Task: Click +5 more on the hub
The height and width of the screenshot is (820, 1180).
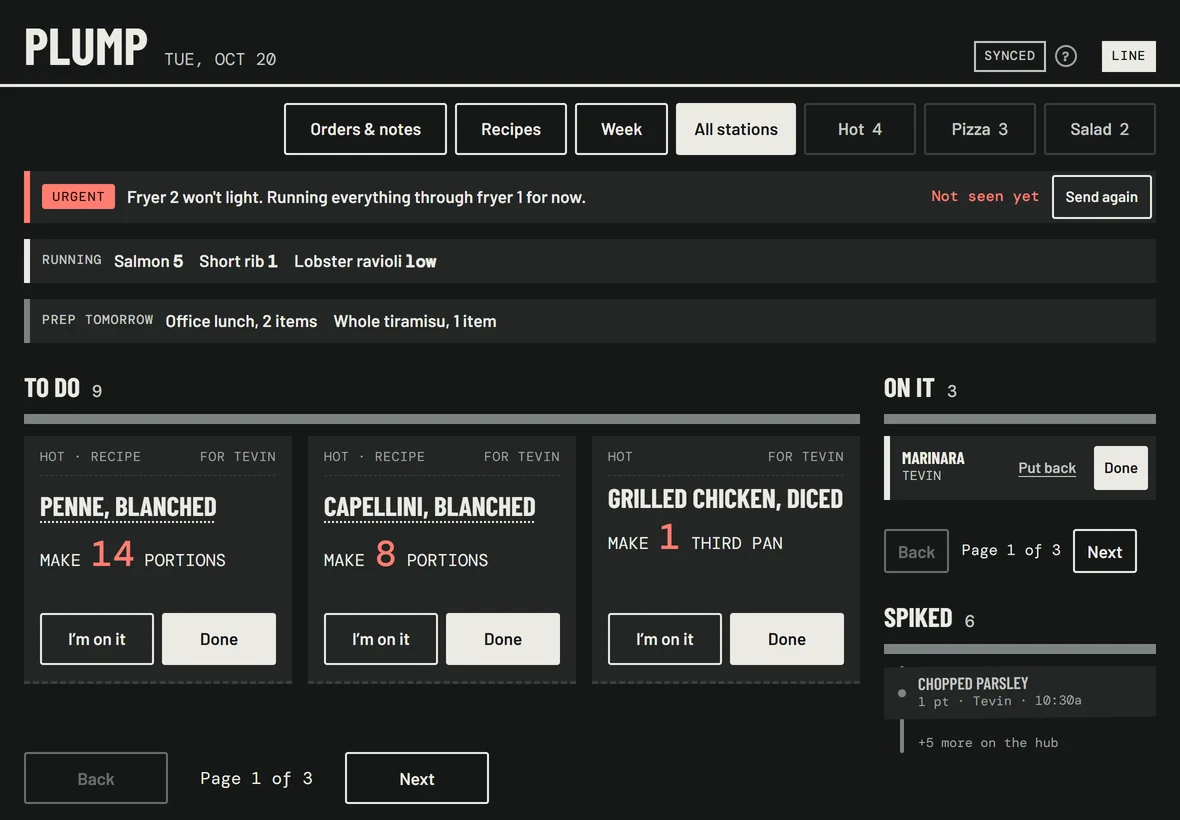Action: coord(987,743)
